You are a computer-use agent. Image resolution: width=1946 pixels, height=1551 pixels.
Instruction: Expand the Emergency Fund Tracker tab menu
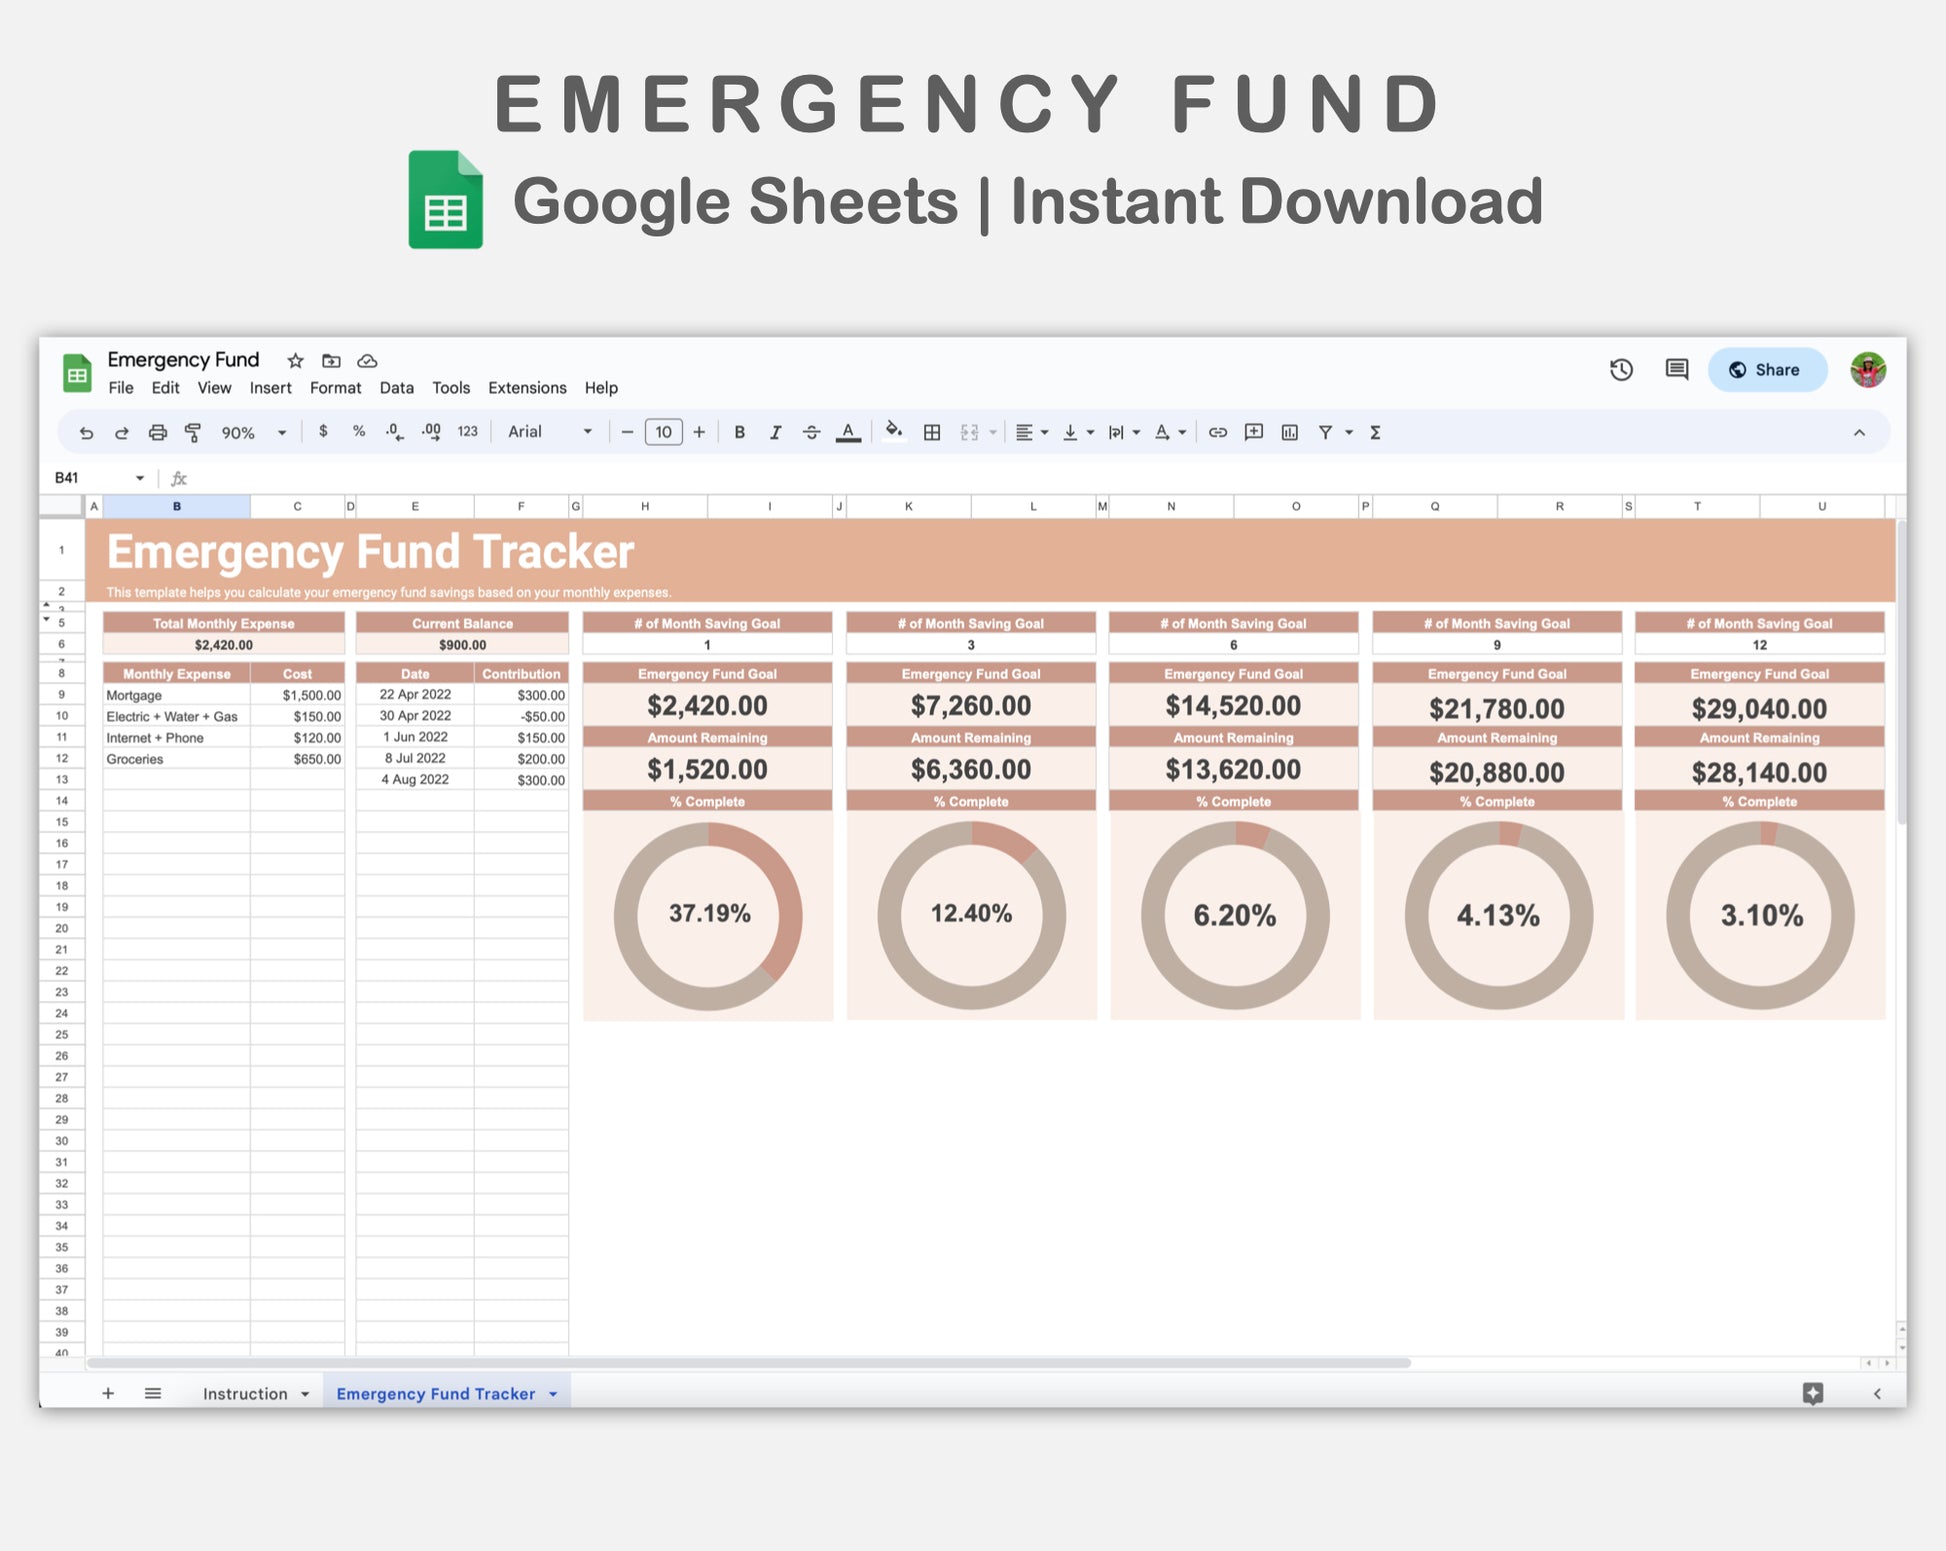553,1394
